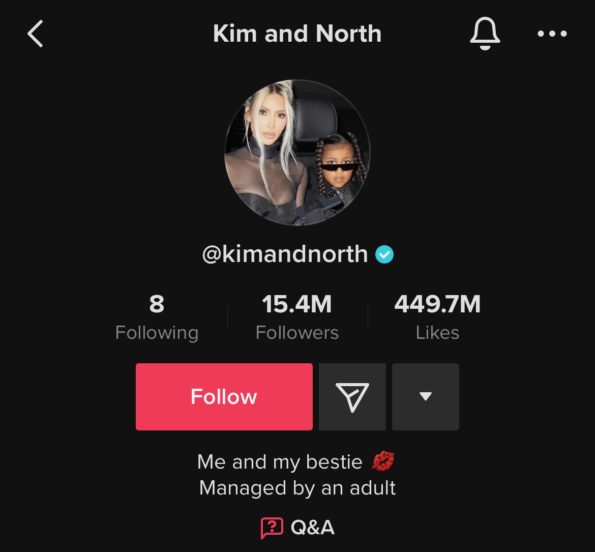Open the 449.7M Likes count
Screen dimensions: 595x552
pos(437,318)
